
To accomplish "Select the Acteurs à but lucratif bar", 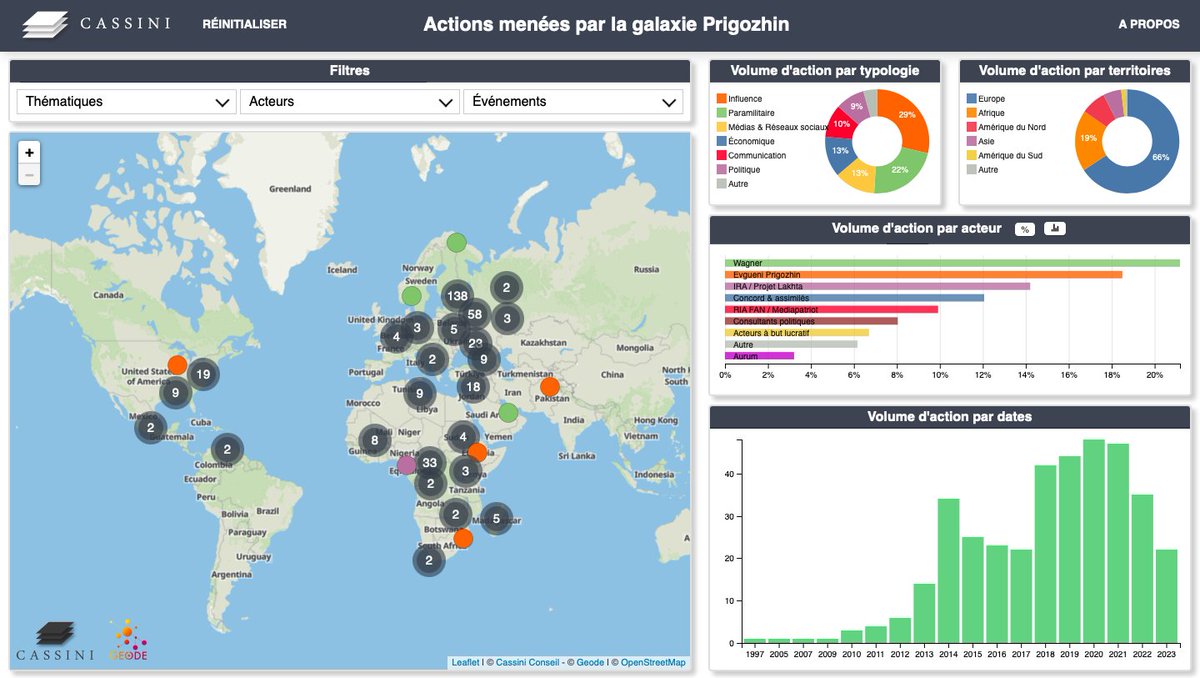I will (797, 333).
